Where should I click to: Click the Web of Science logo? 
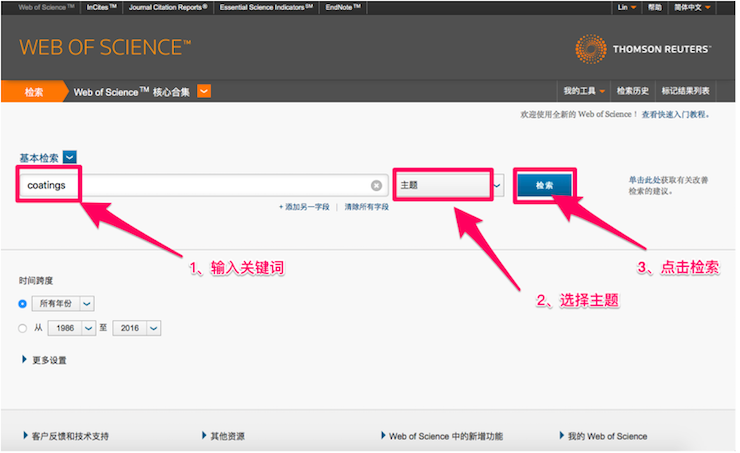click(x=104, y=48)
